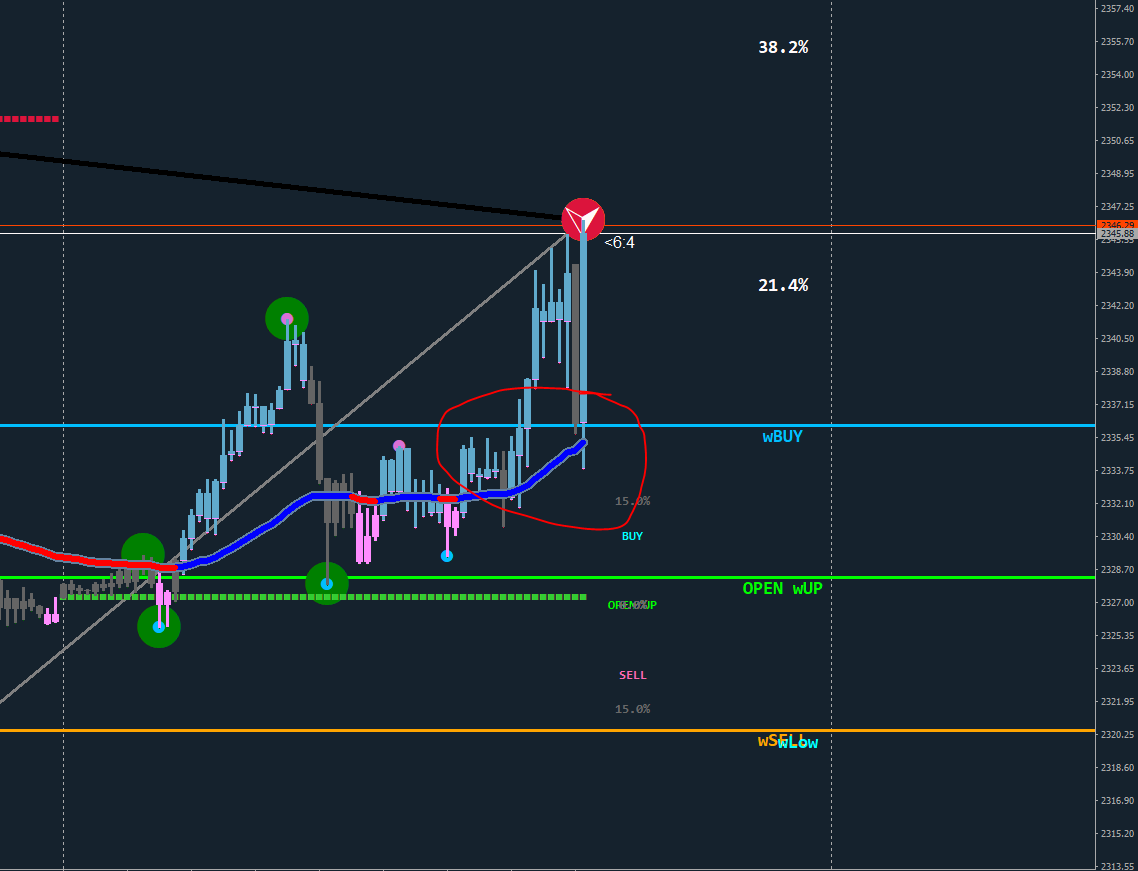
Task: Select the cyan "wLow" label
Action: pyautogui.click(x=798, y=743)
